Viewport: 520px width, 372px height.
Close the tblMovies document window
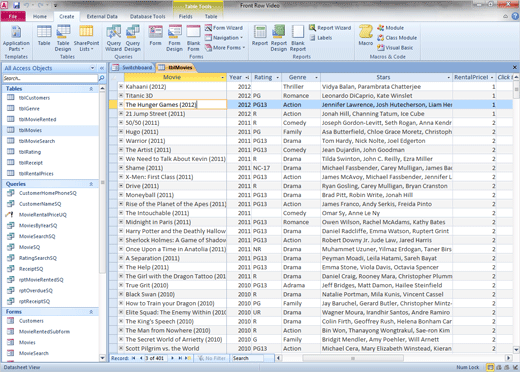coord(515,67)
